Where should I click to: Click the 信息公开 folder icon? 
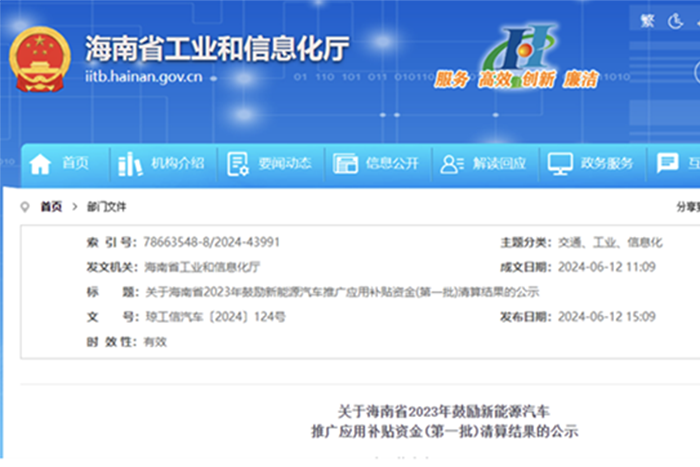pyautogui.click(x=345, y=164)
